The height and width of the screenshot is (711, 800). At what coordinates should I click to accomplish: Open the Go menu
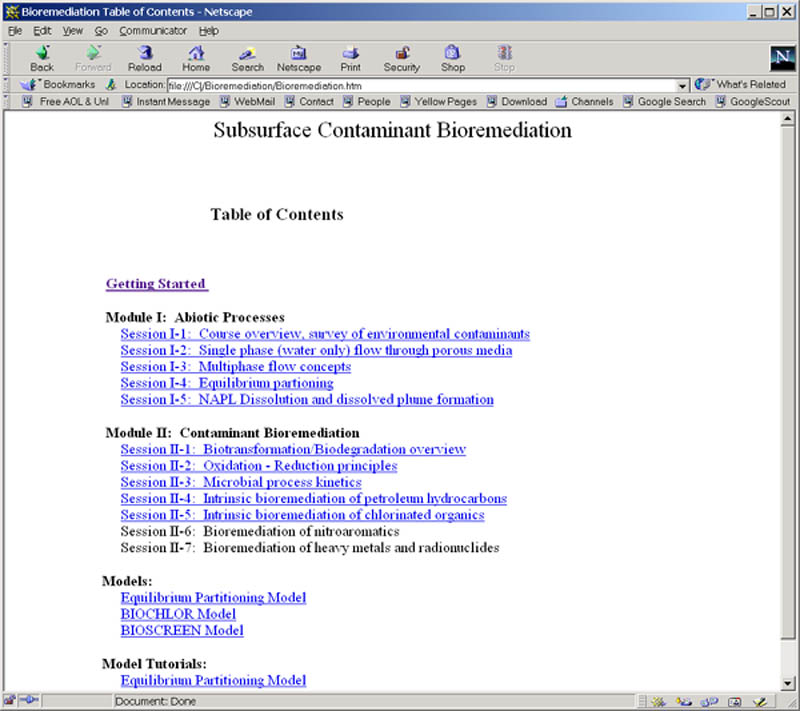[x=101, y=31]
